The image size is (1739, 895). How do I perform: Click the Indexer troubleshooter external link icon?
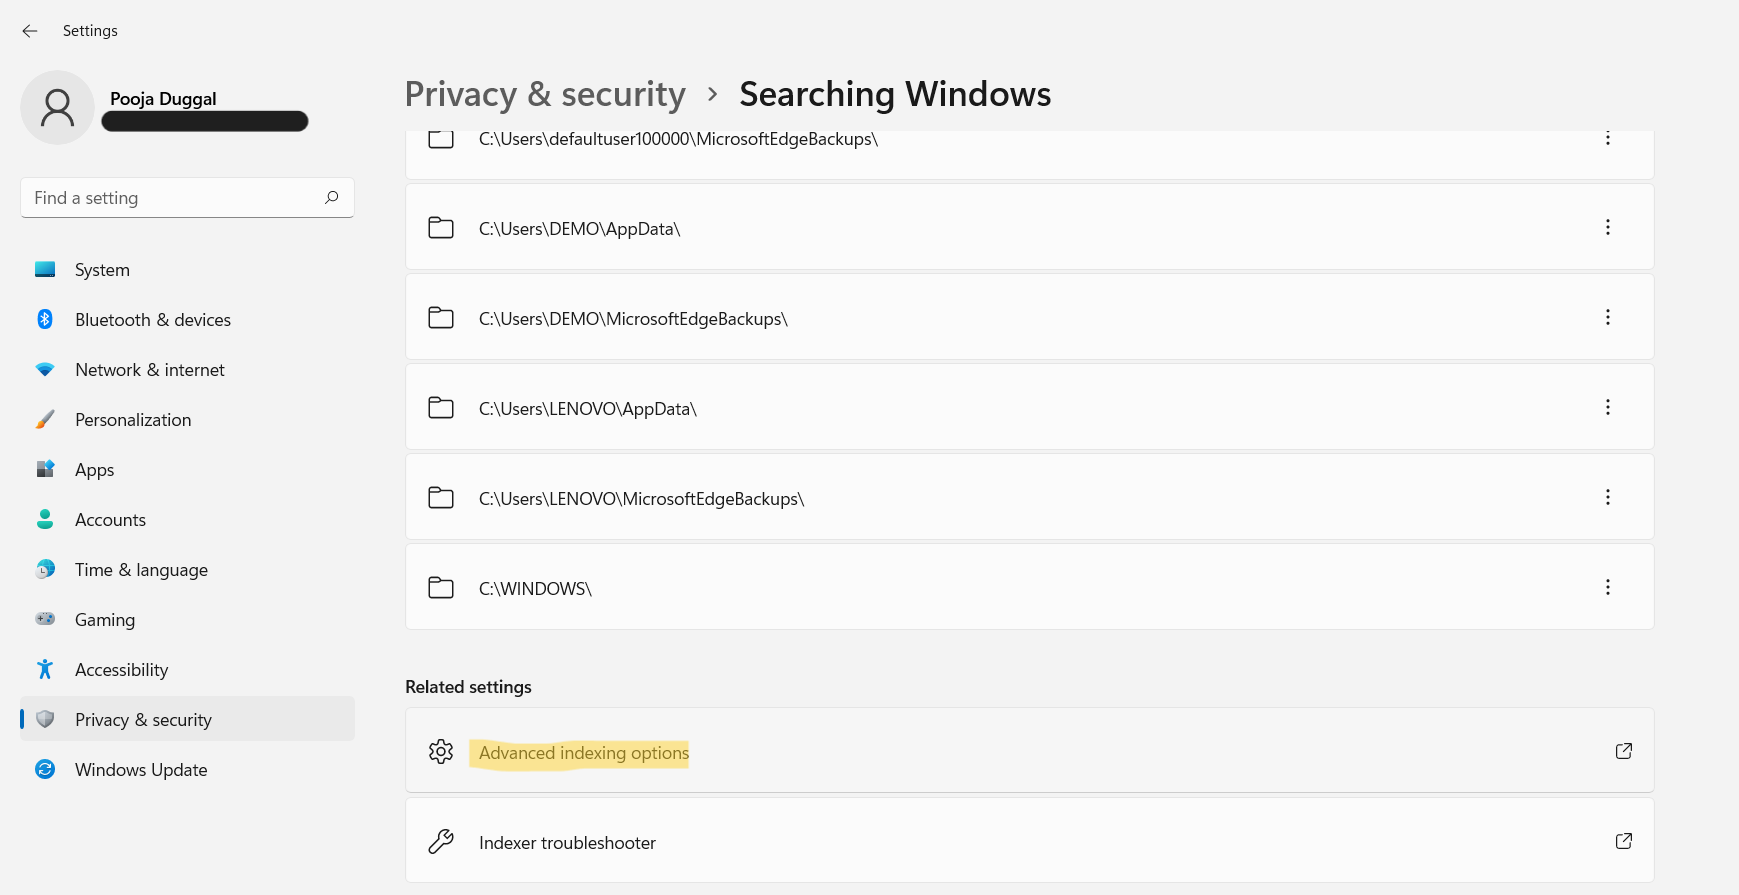(x=1623, y=841)
